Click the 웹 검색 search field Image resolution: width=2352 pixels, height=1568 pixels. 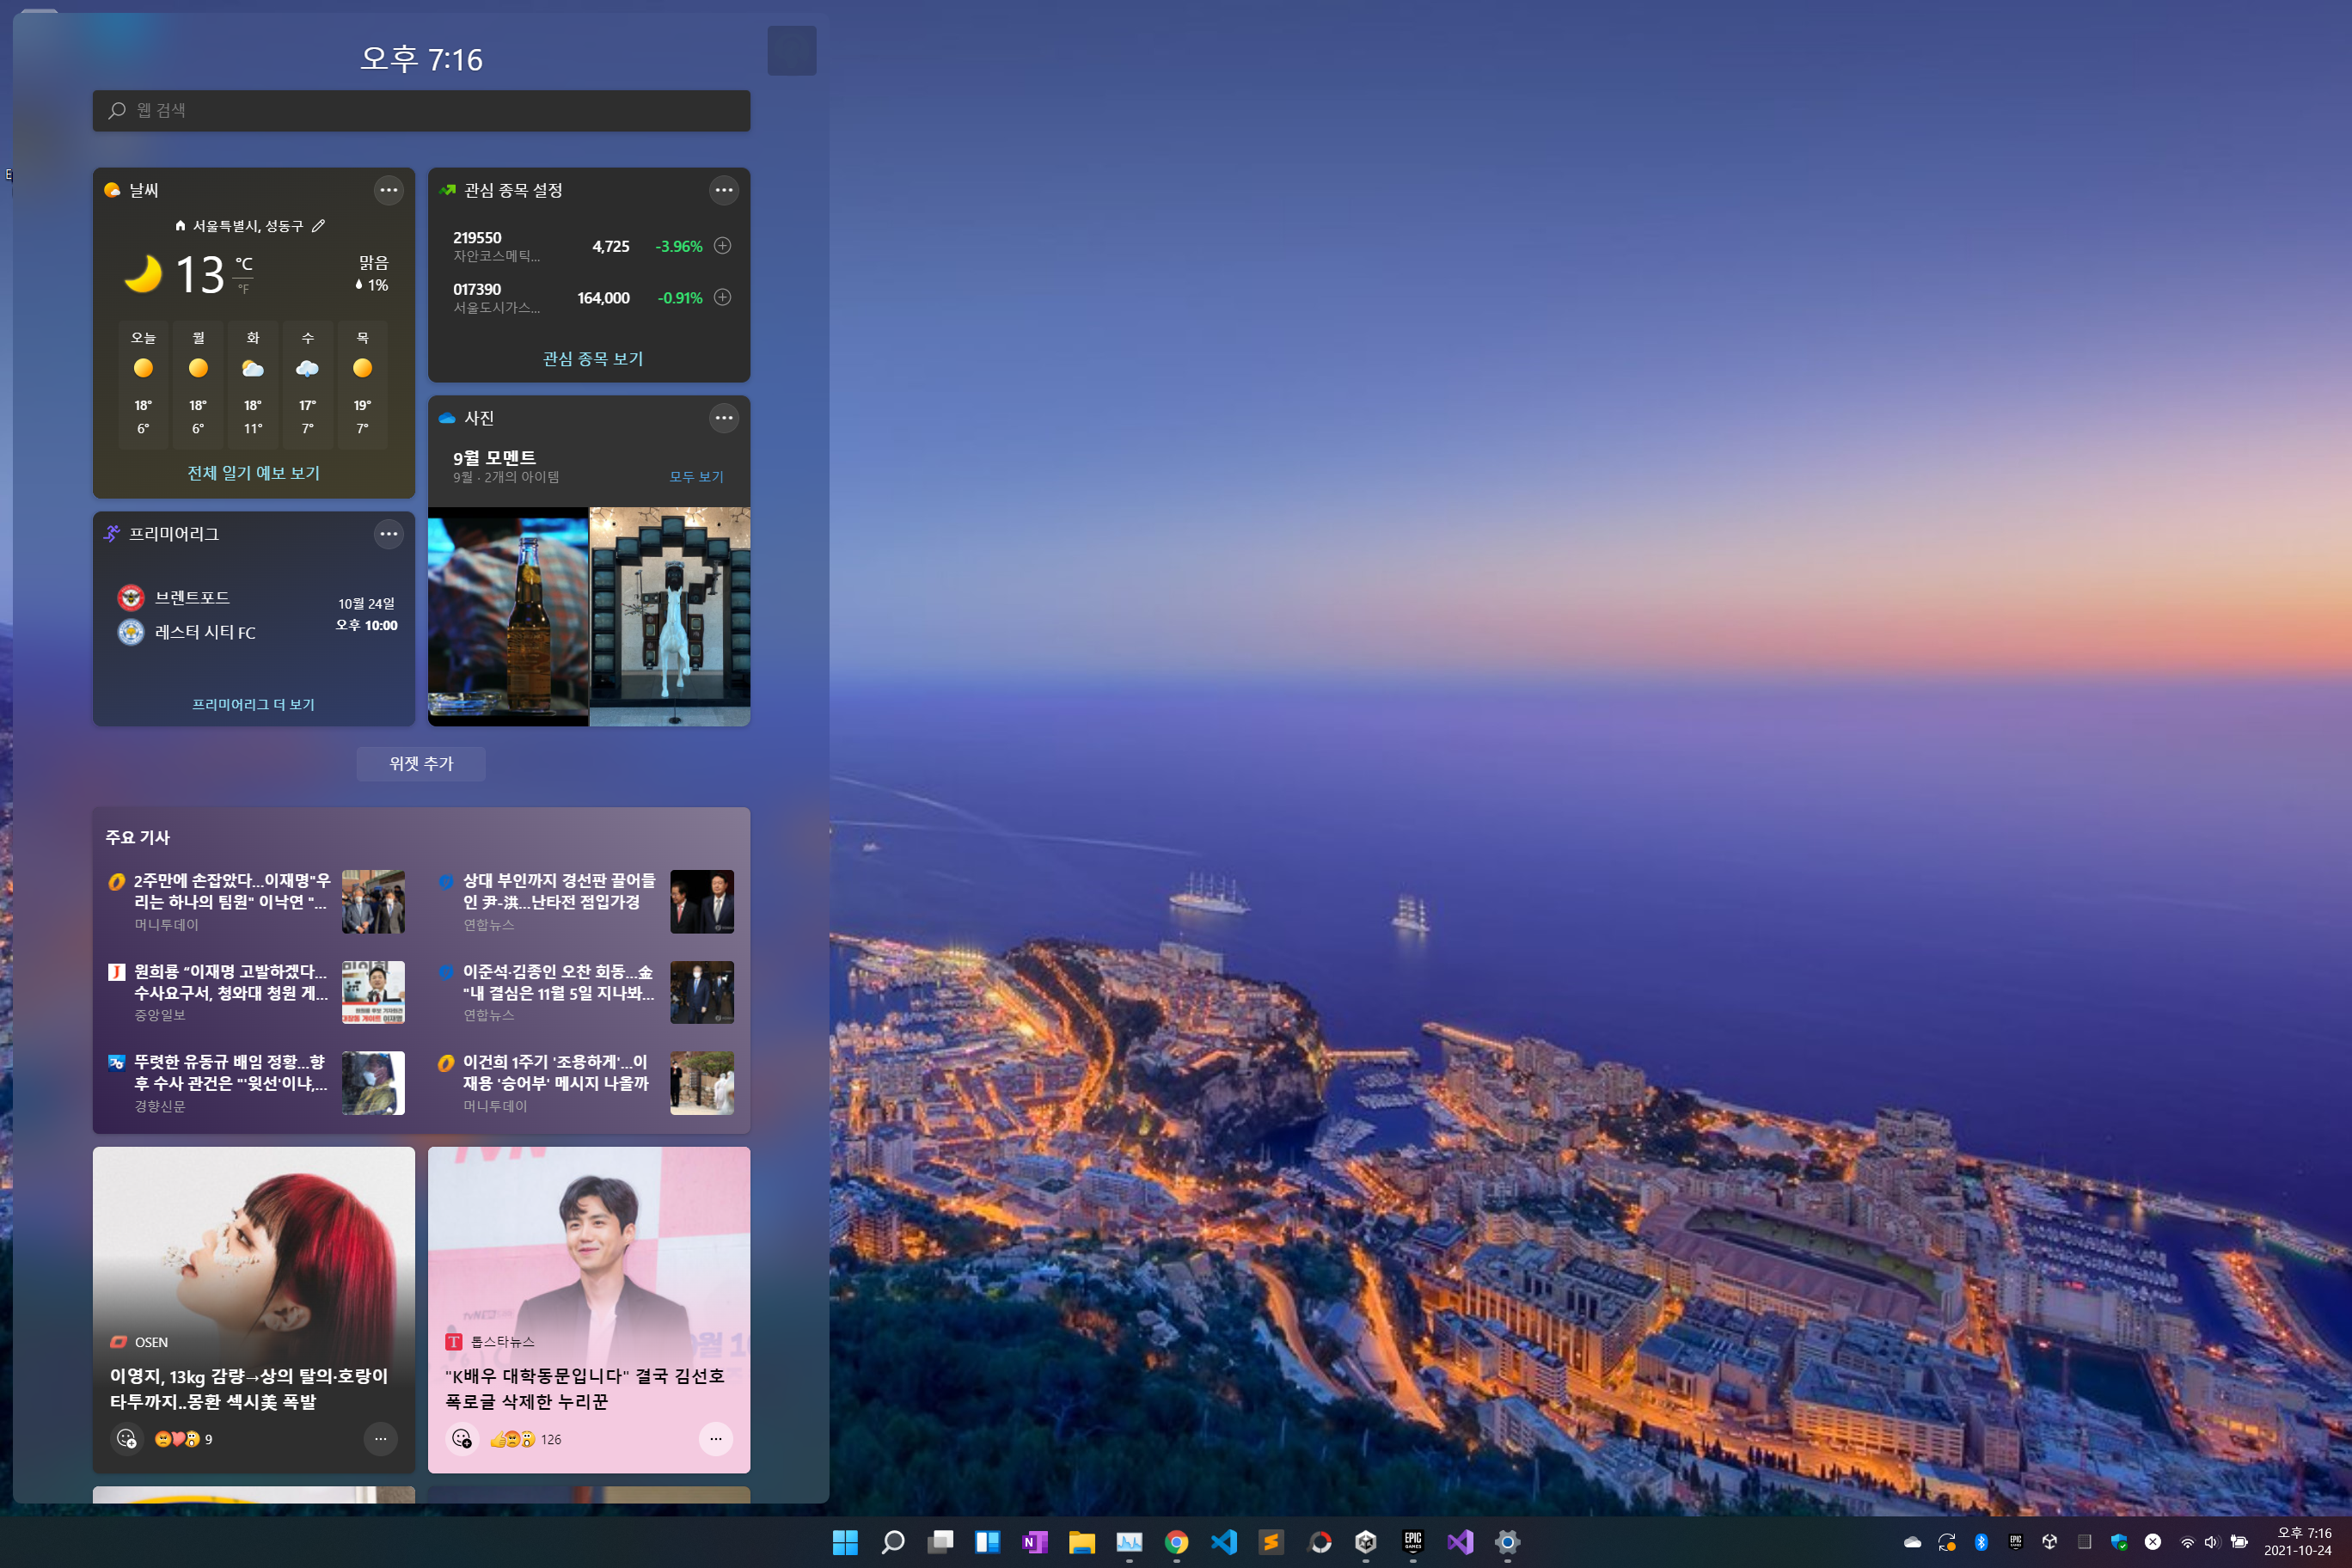point(421,110)
